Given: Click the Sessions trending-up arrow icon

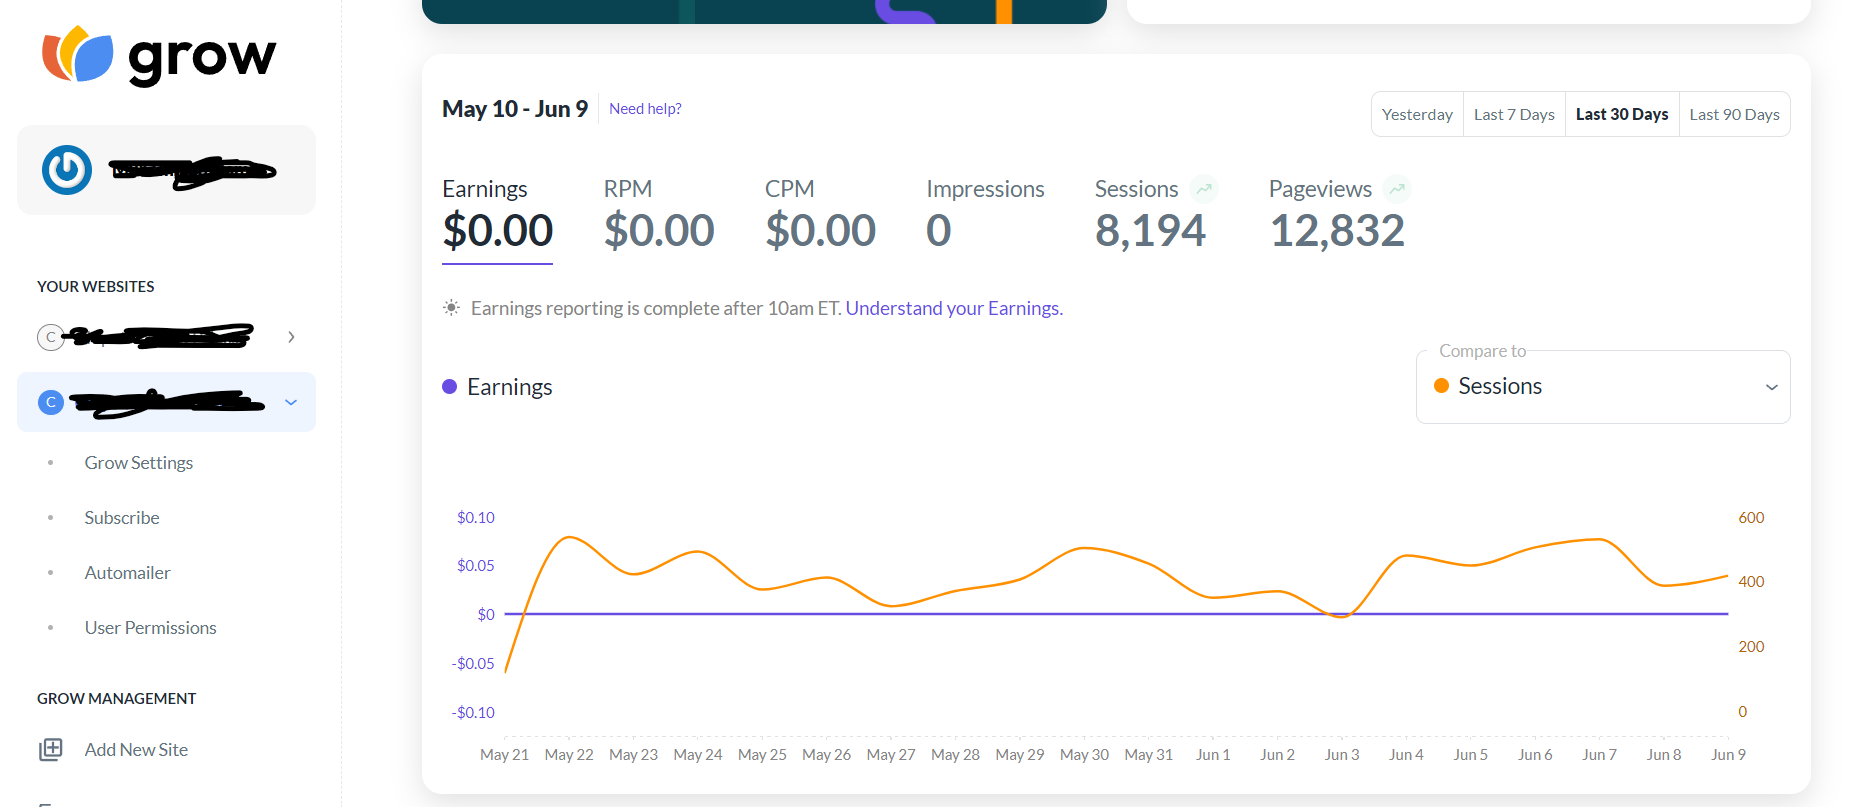Looking at the screenshot, I should coord(1204,189).
